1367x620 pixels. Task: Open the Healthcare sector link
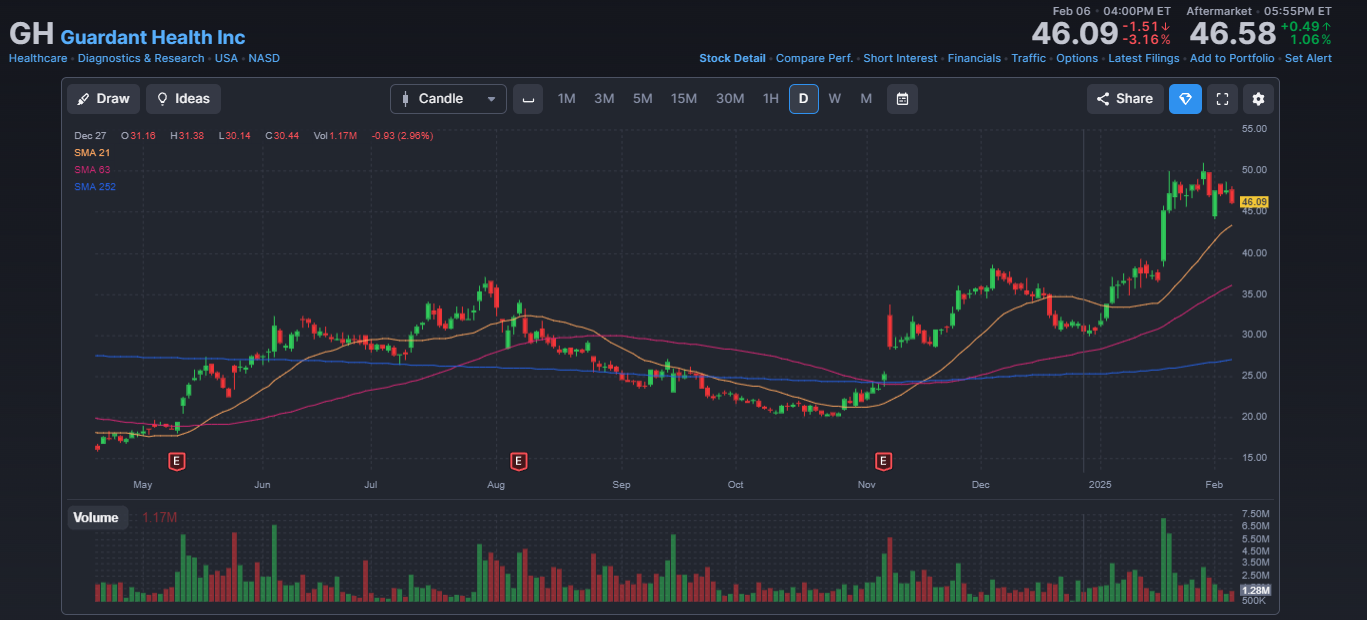tap(38, 58)
